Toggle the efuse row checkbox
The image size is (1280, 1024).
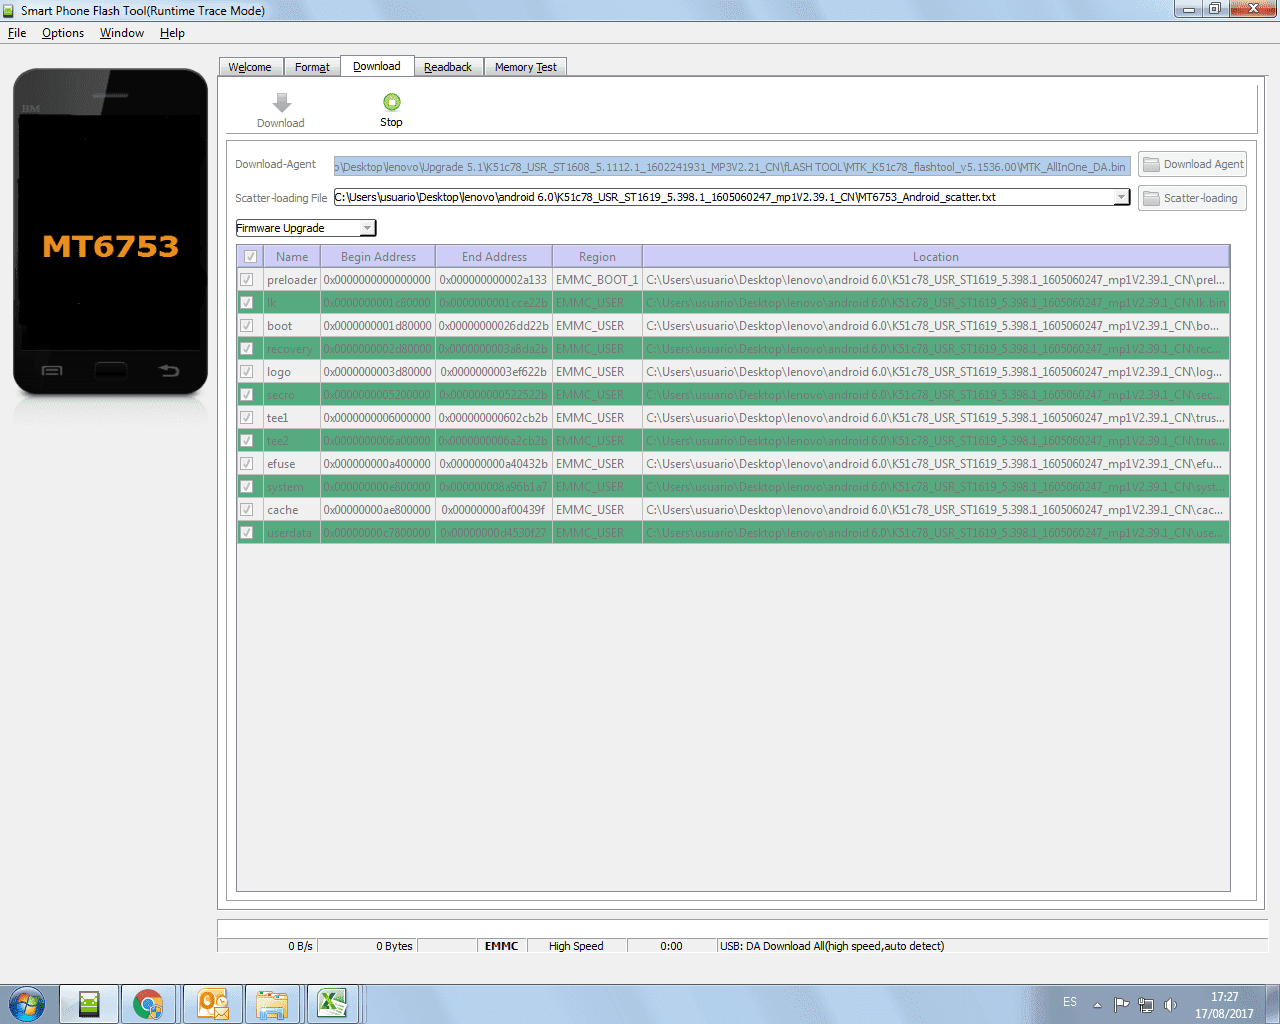(247, 464)
